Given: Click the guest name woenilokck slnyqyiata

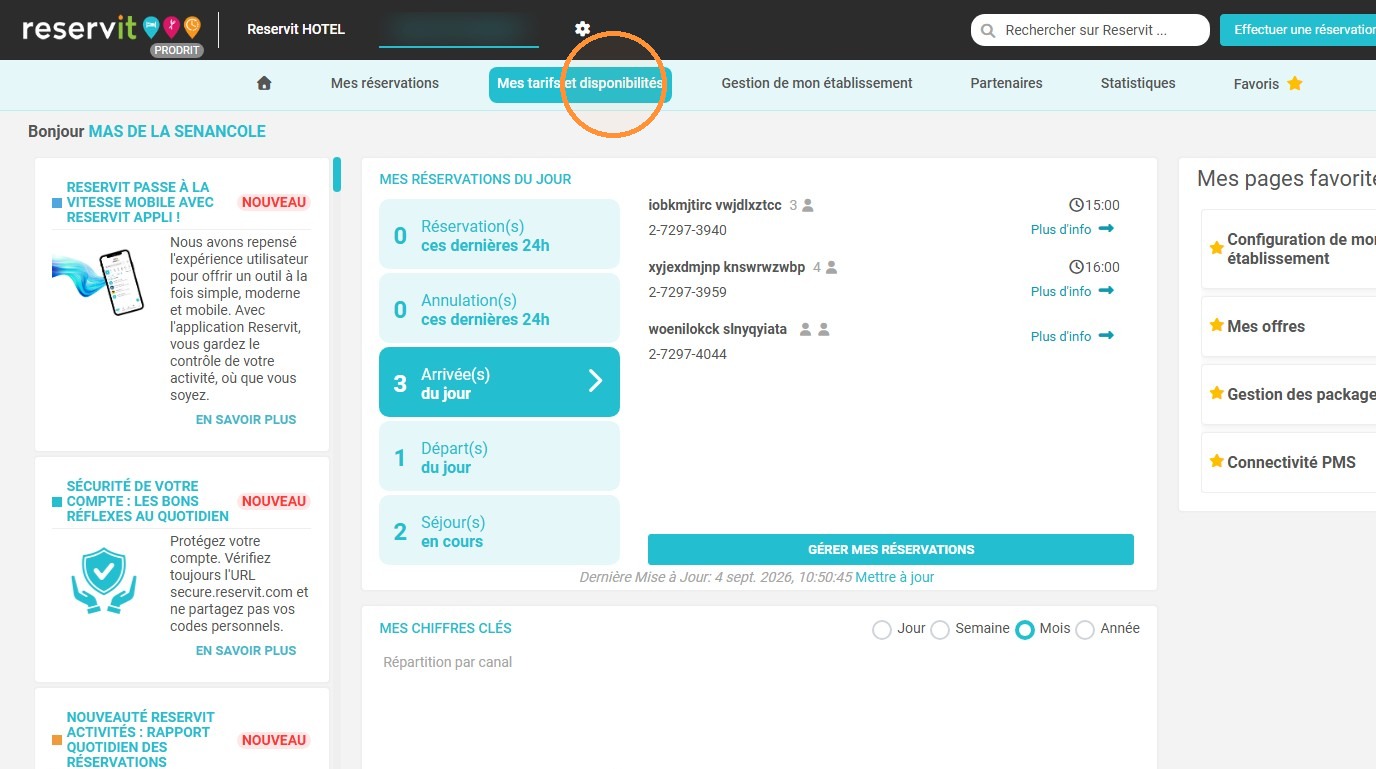Looking at the screenshot, I should pos(718,329).
